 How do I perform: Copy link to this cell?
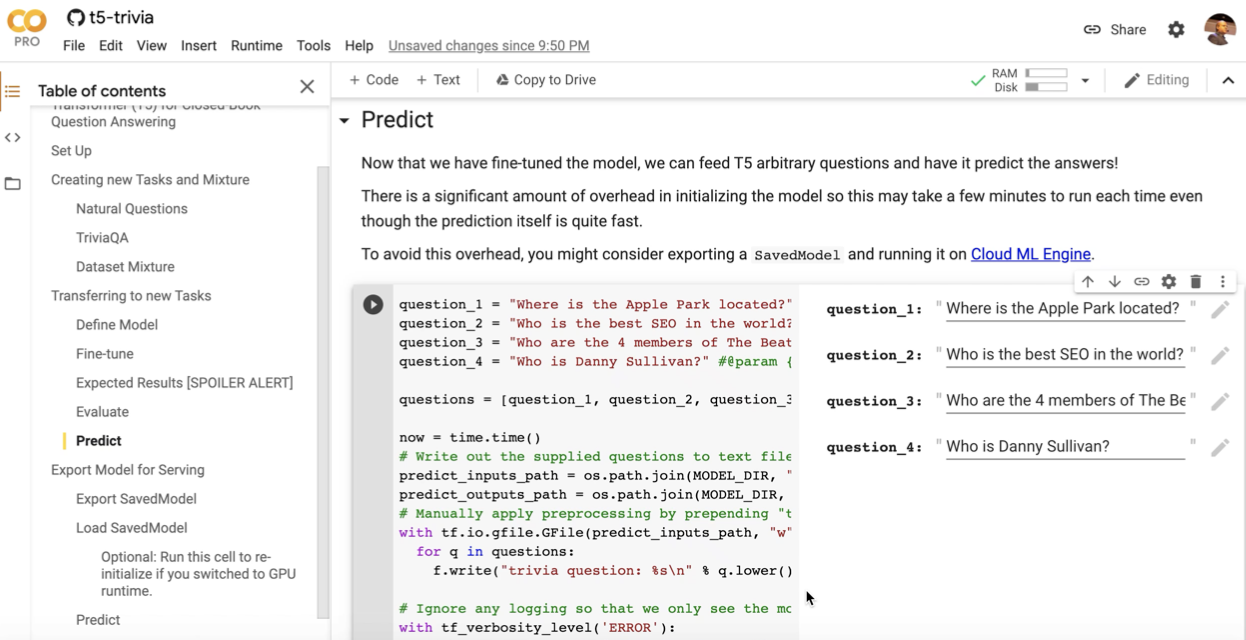coord(1141,282)
